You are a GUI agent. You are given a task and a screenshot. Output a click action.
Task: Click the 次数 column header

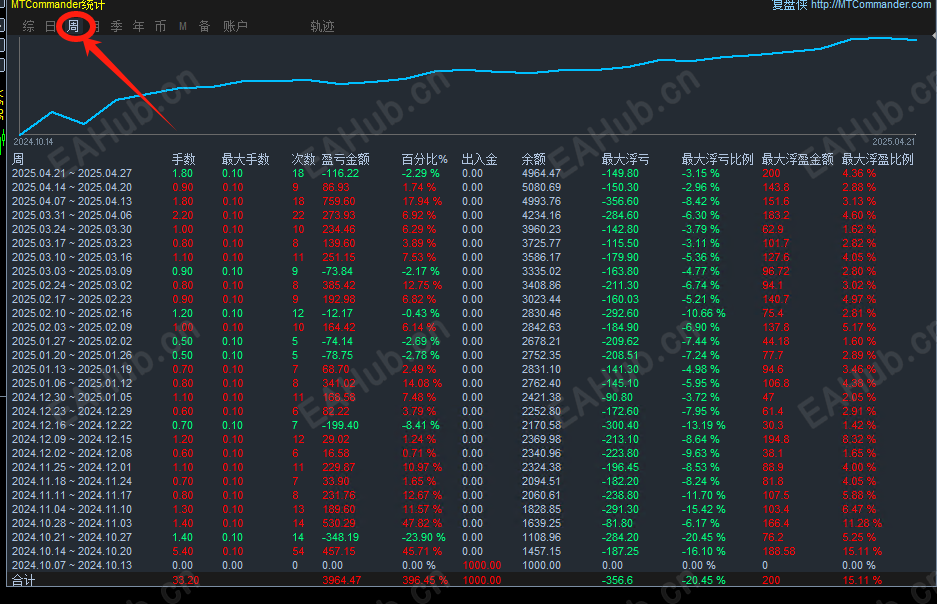(x=303, y=160)
